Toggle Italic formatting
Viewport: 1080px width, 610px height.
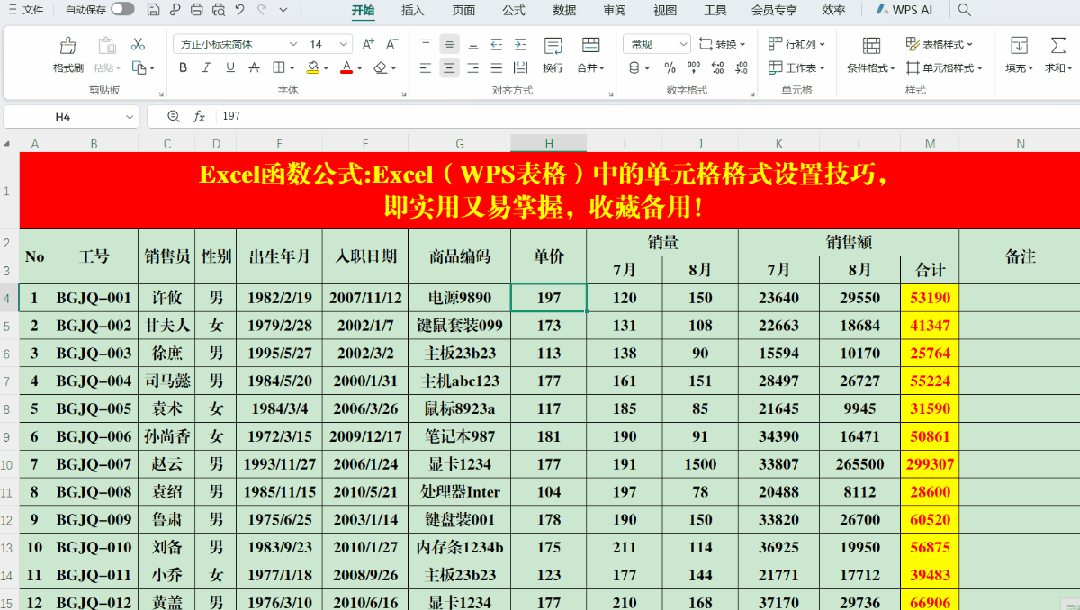point(207,67)
